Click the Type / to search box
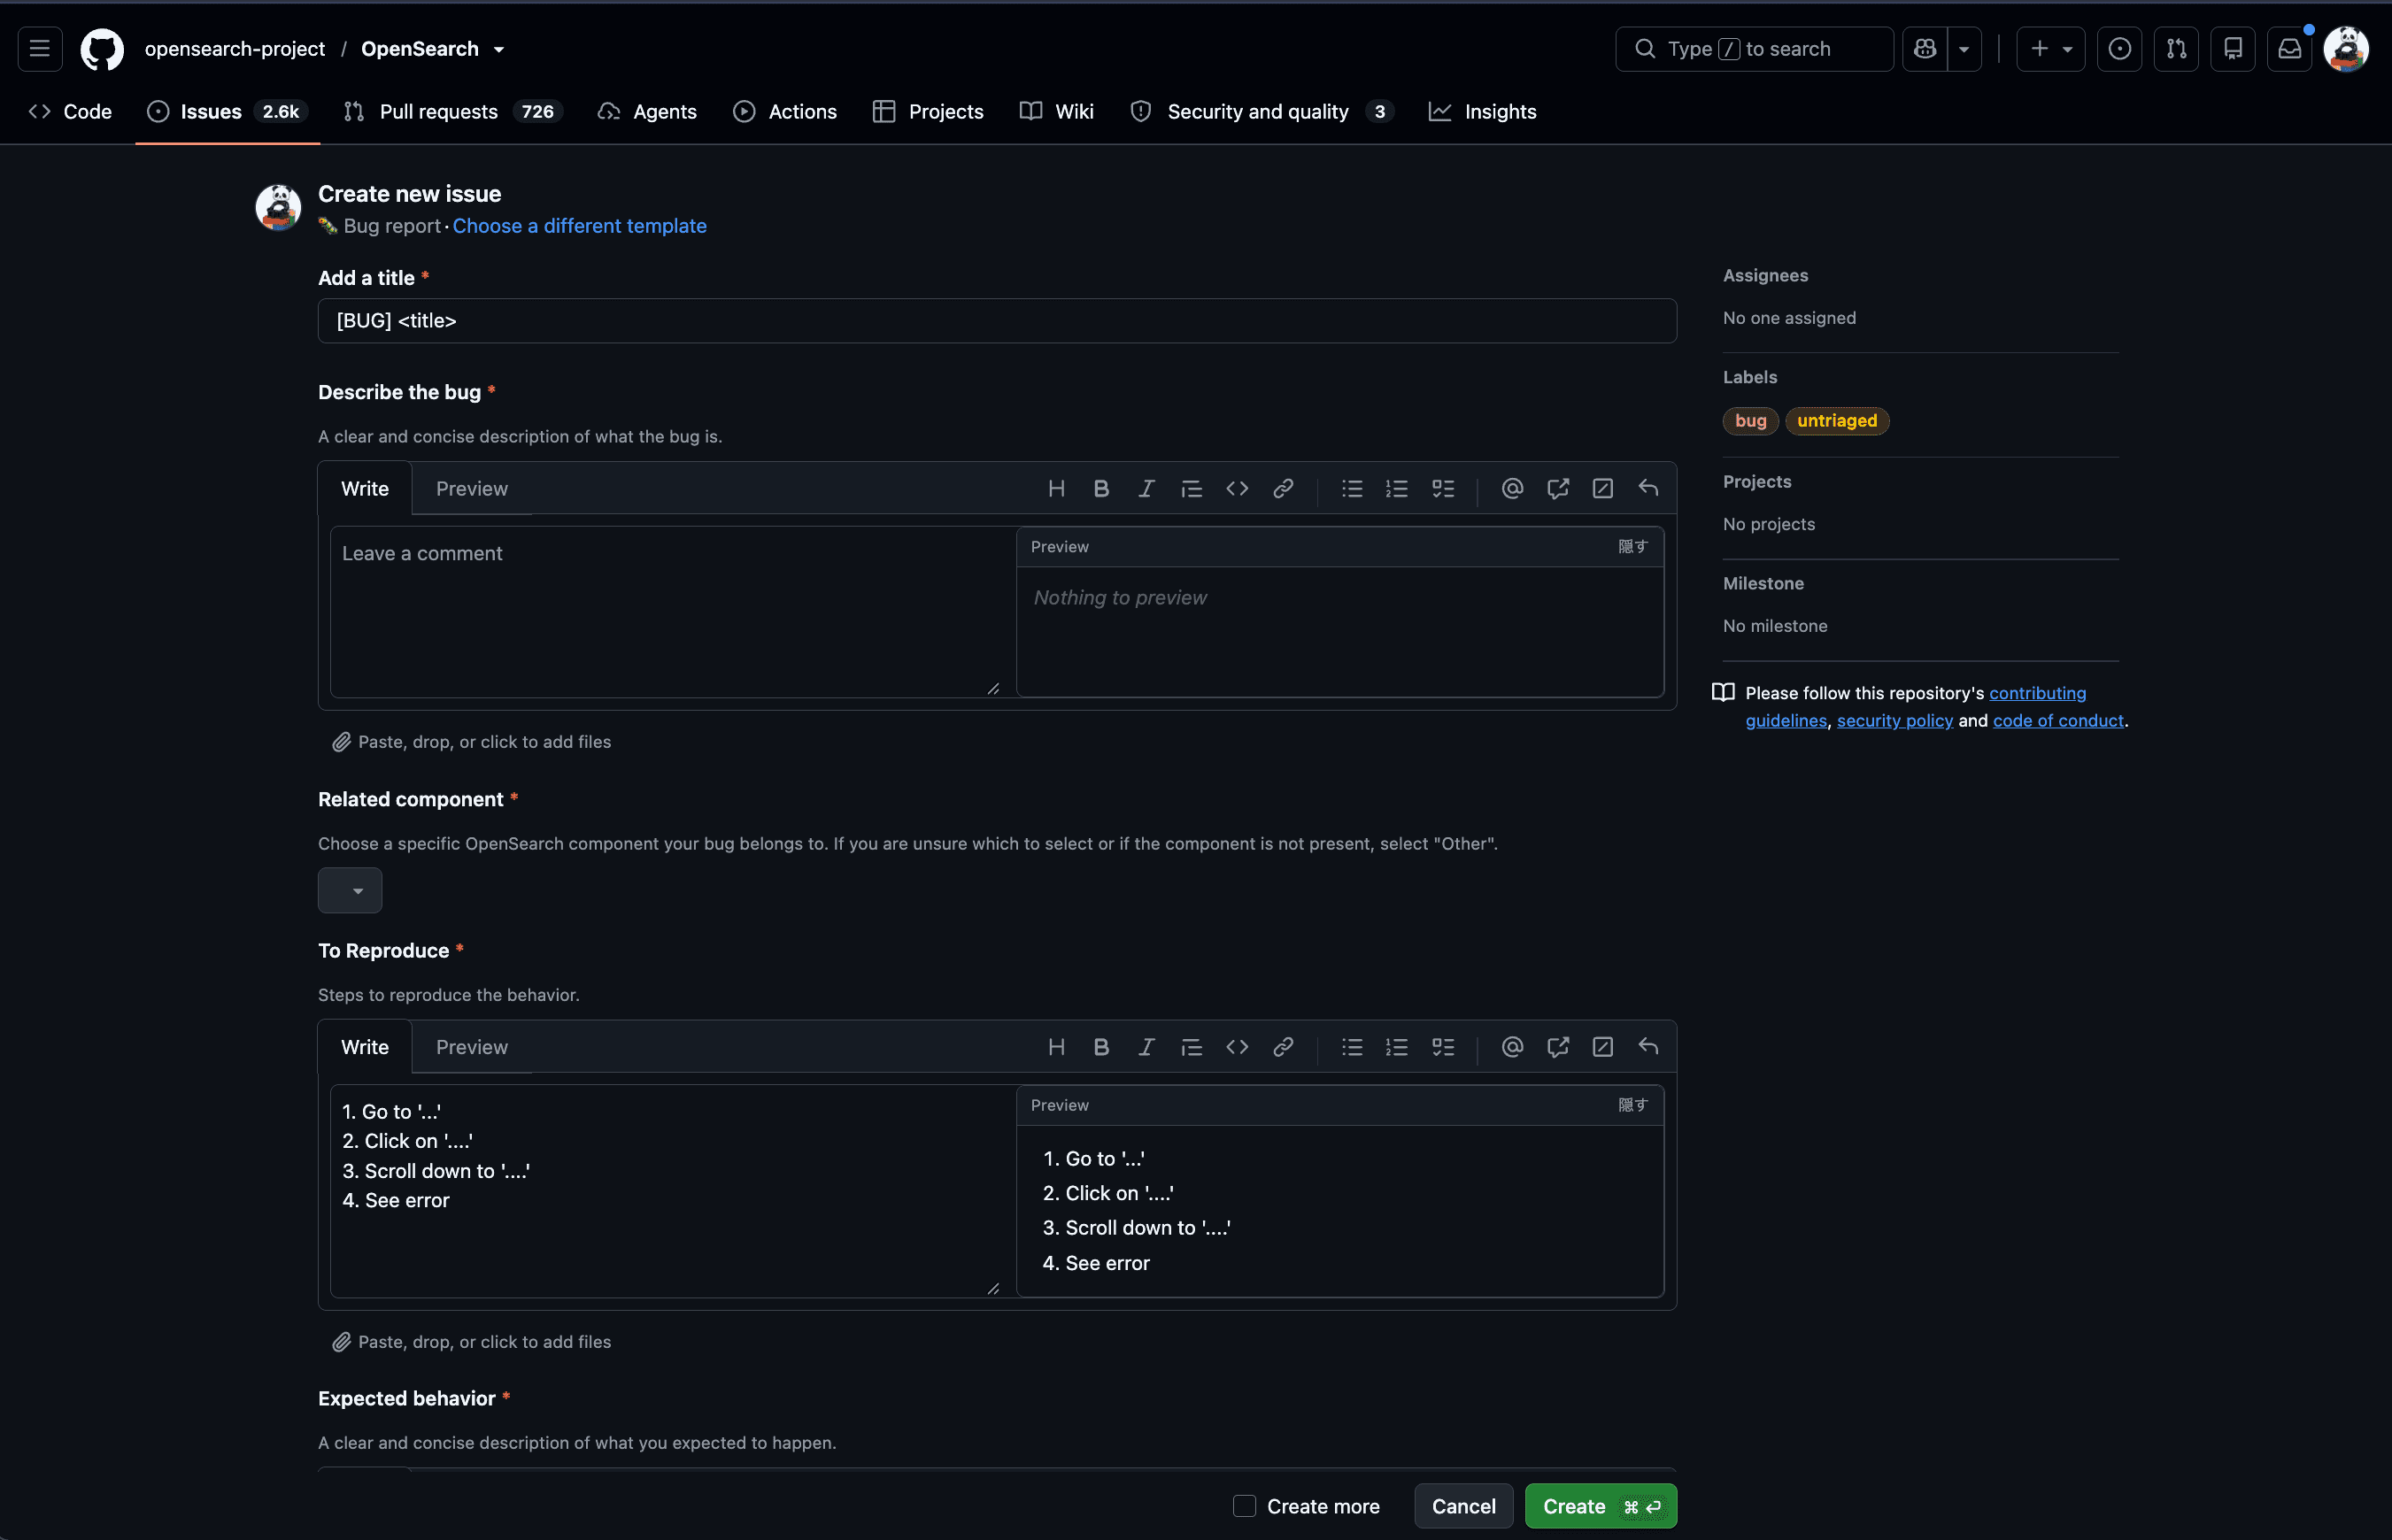This screenshot has width=2392, height=1540. coord(1754,49)
